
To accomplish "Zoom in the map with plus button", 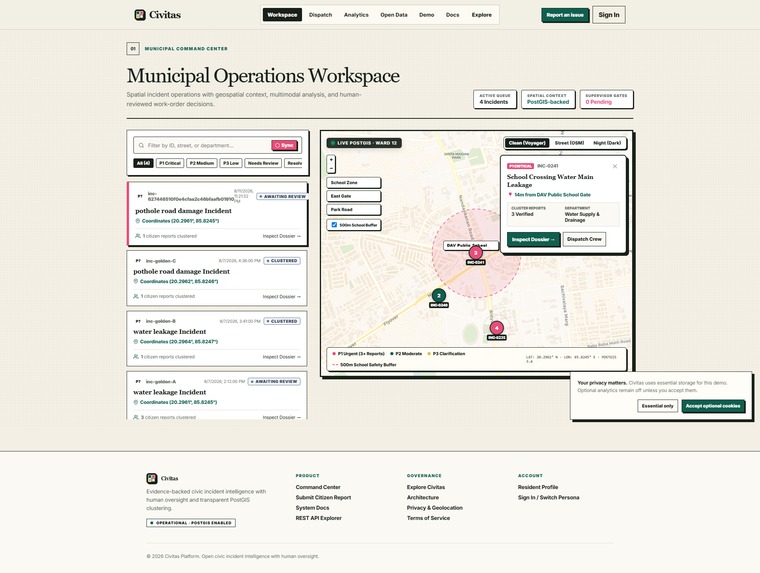I will tap(331, 159).
